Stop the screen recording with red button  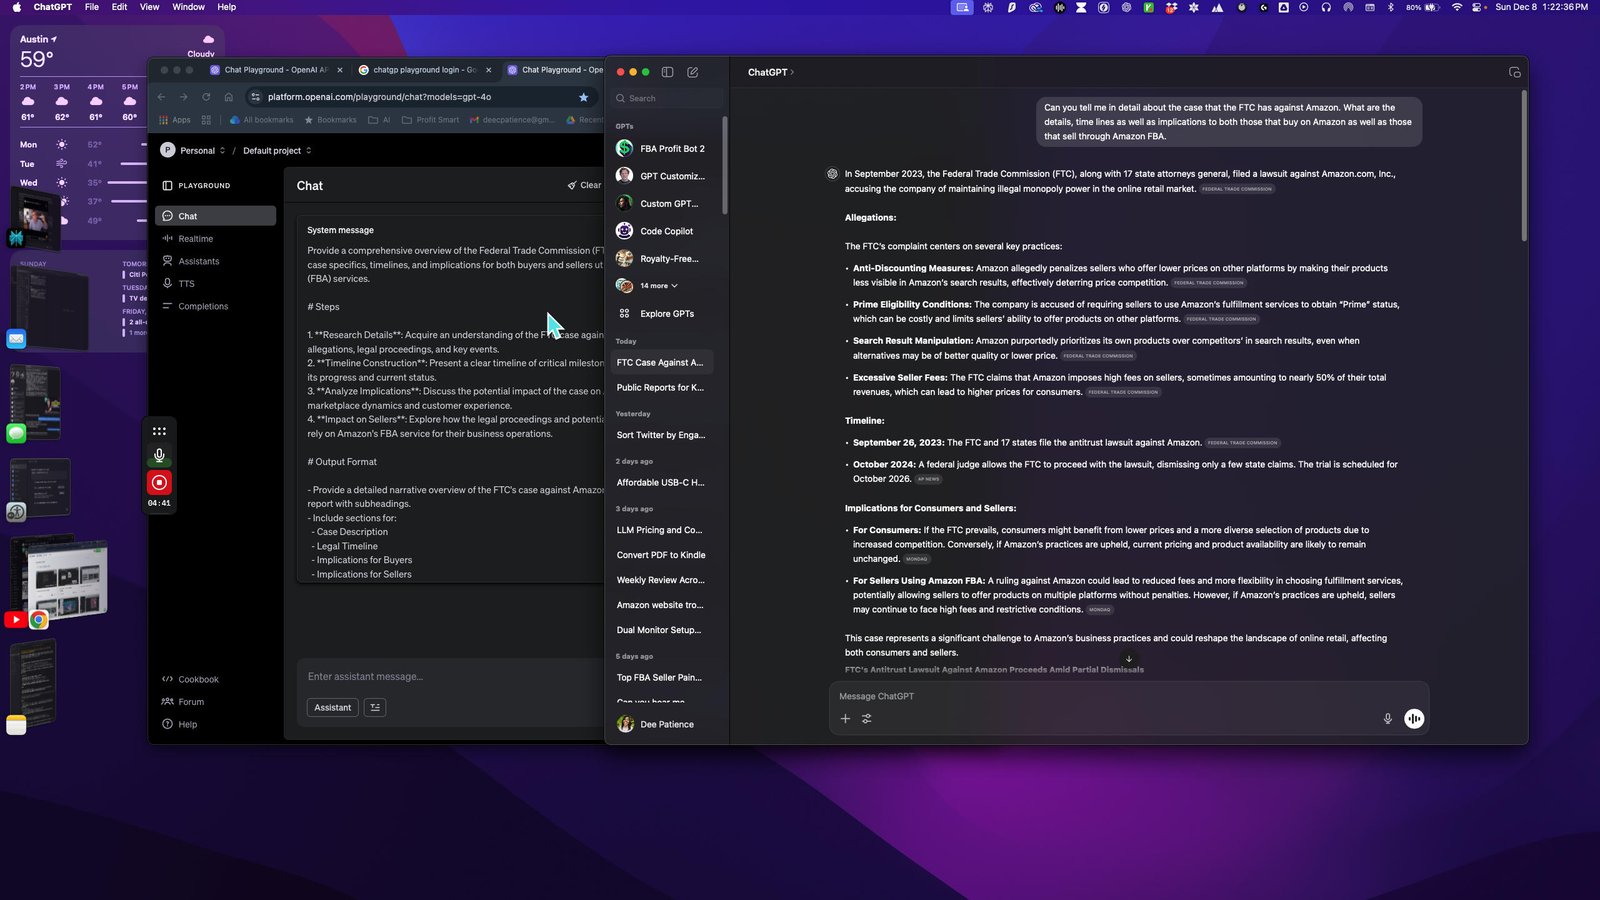click(159, 483)
